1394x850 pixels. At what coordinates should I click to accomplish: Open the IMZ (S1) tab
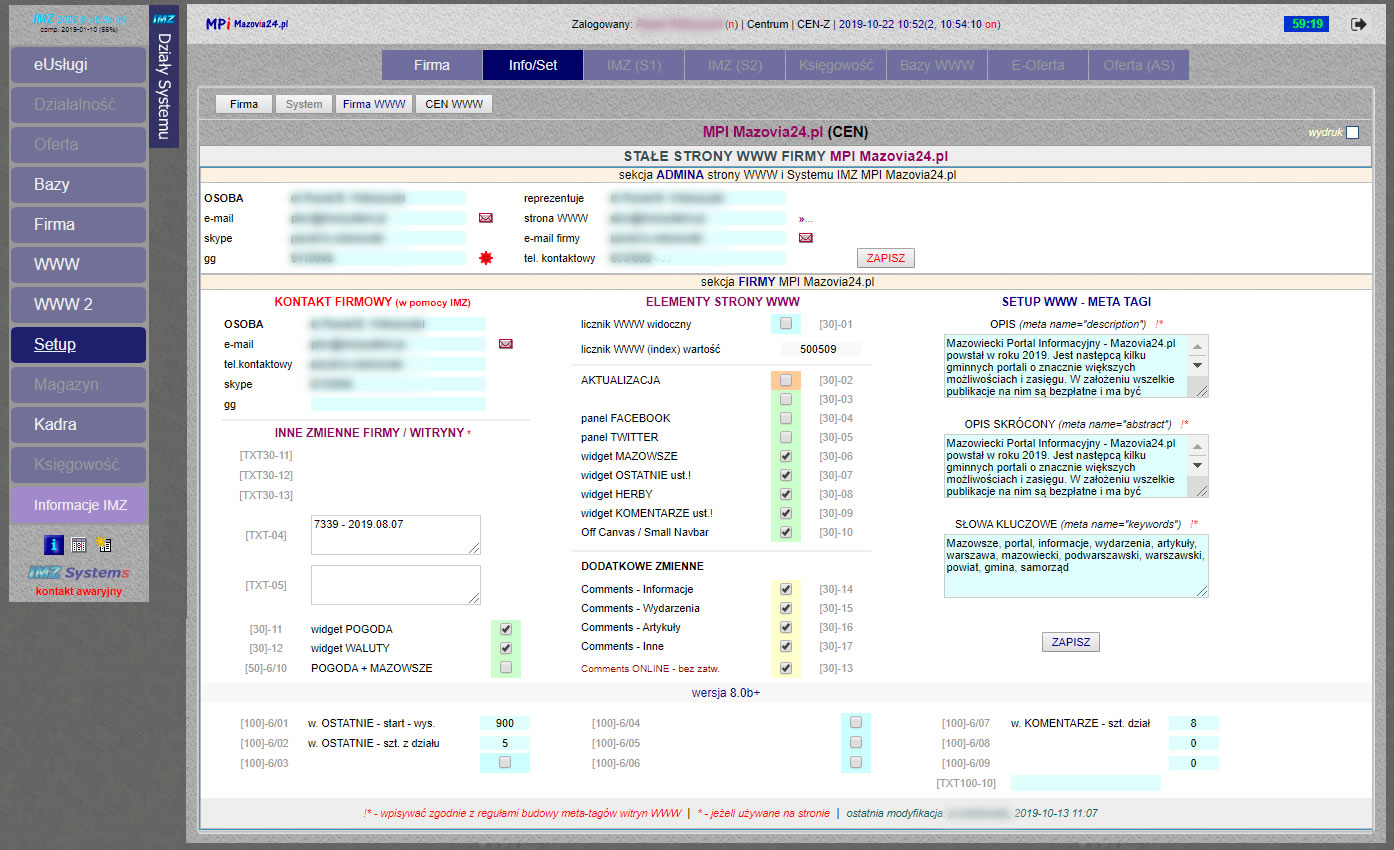[634, 65]
